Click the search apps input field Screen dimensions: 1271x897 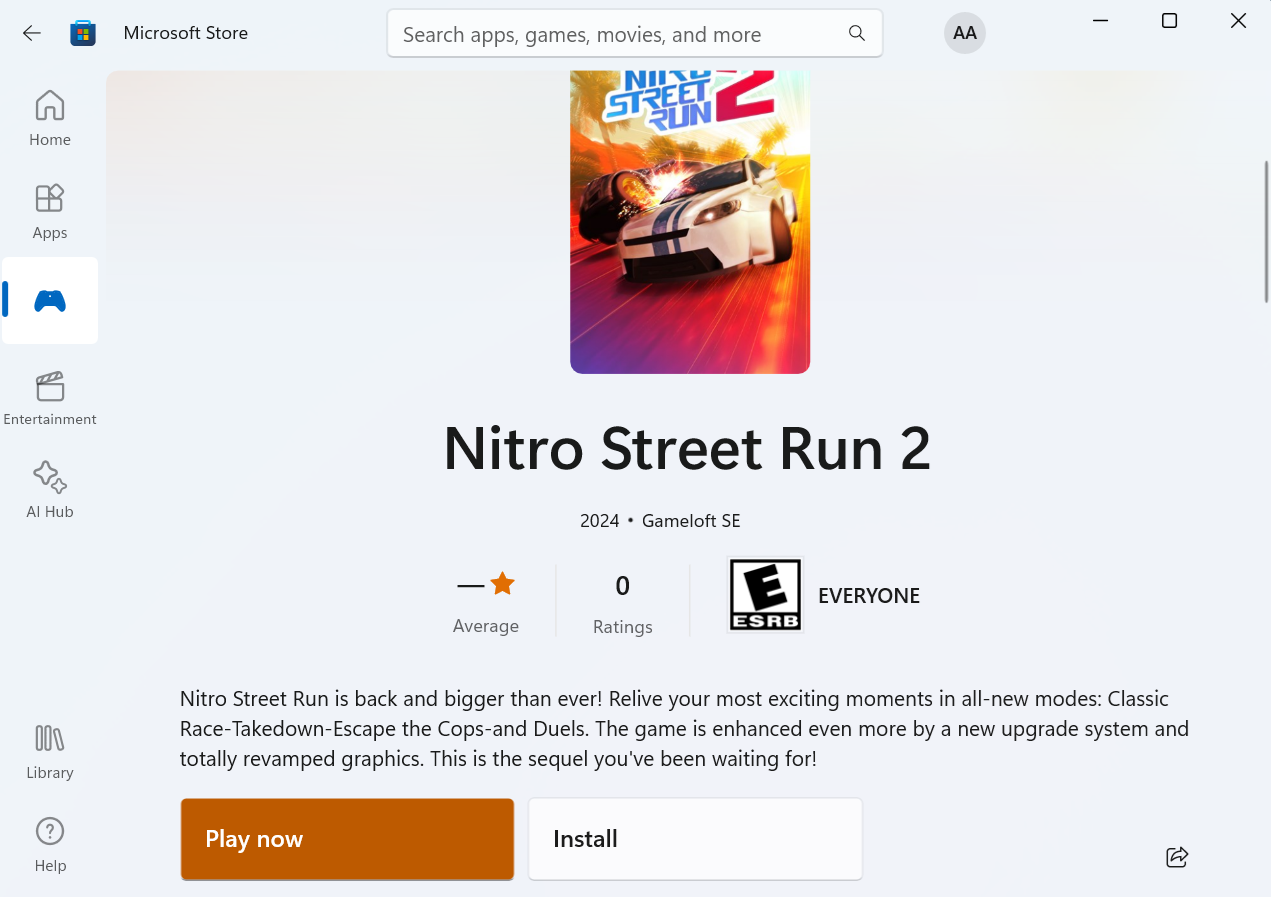pyautogui.click(x=620, y=34)
